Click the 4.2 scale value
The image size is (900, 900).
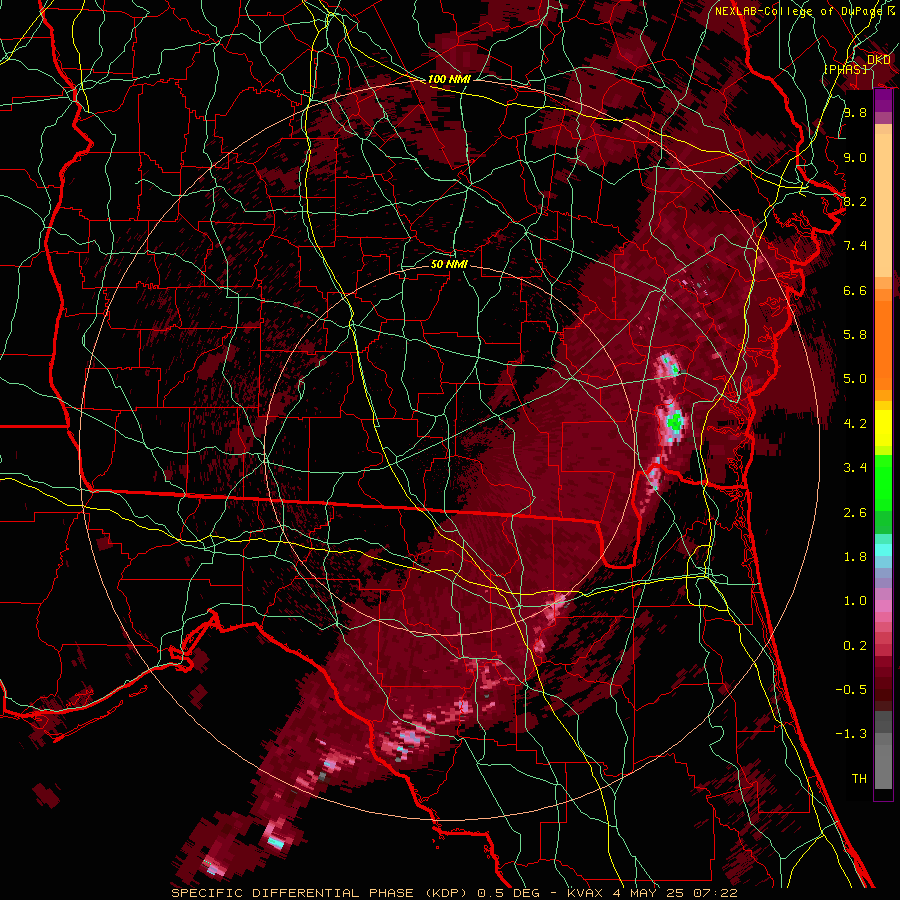tap(855, 424)
